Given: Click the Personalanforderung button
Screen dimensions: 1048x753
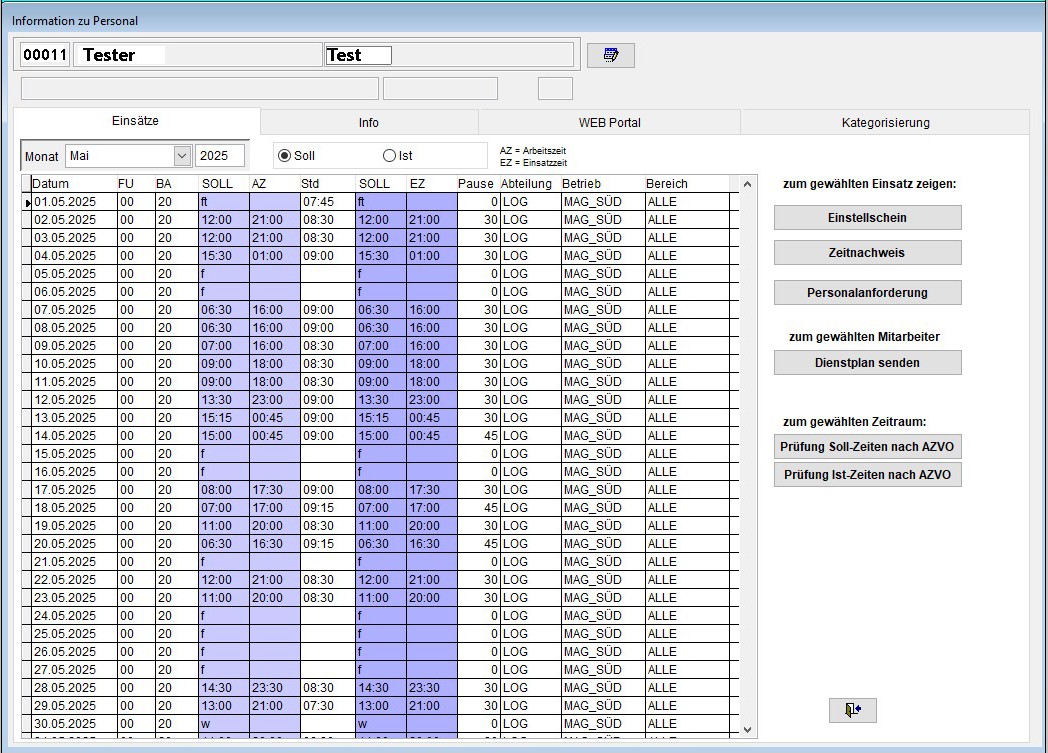Looking at the screenshot, I should point(868,293).
